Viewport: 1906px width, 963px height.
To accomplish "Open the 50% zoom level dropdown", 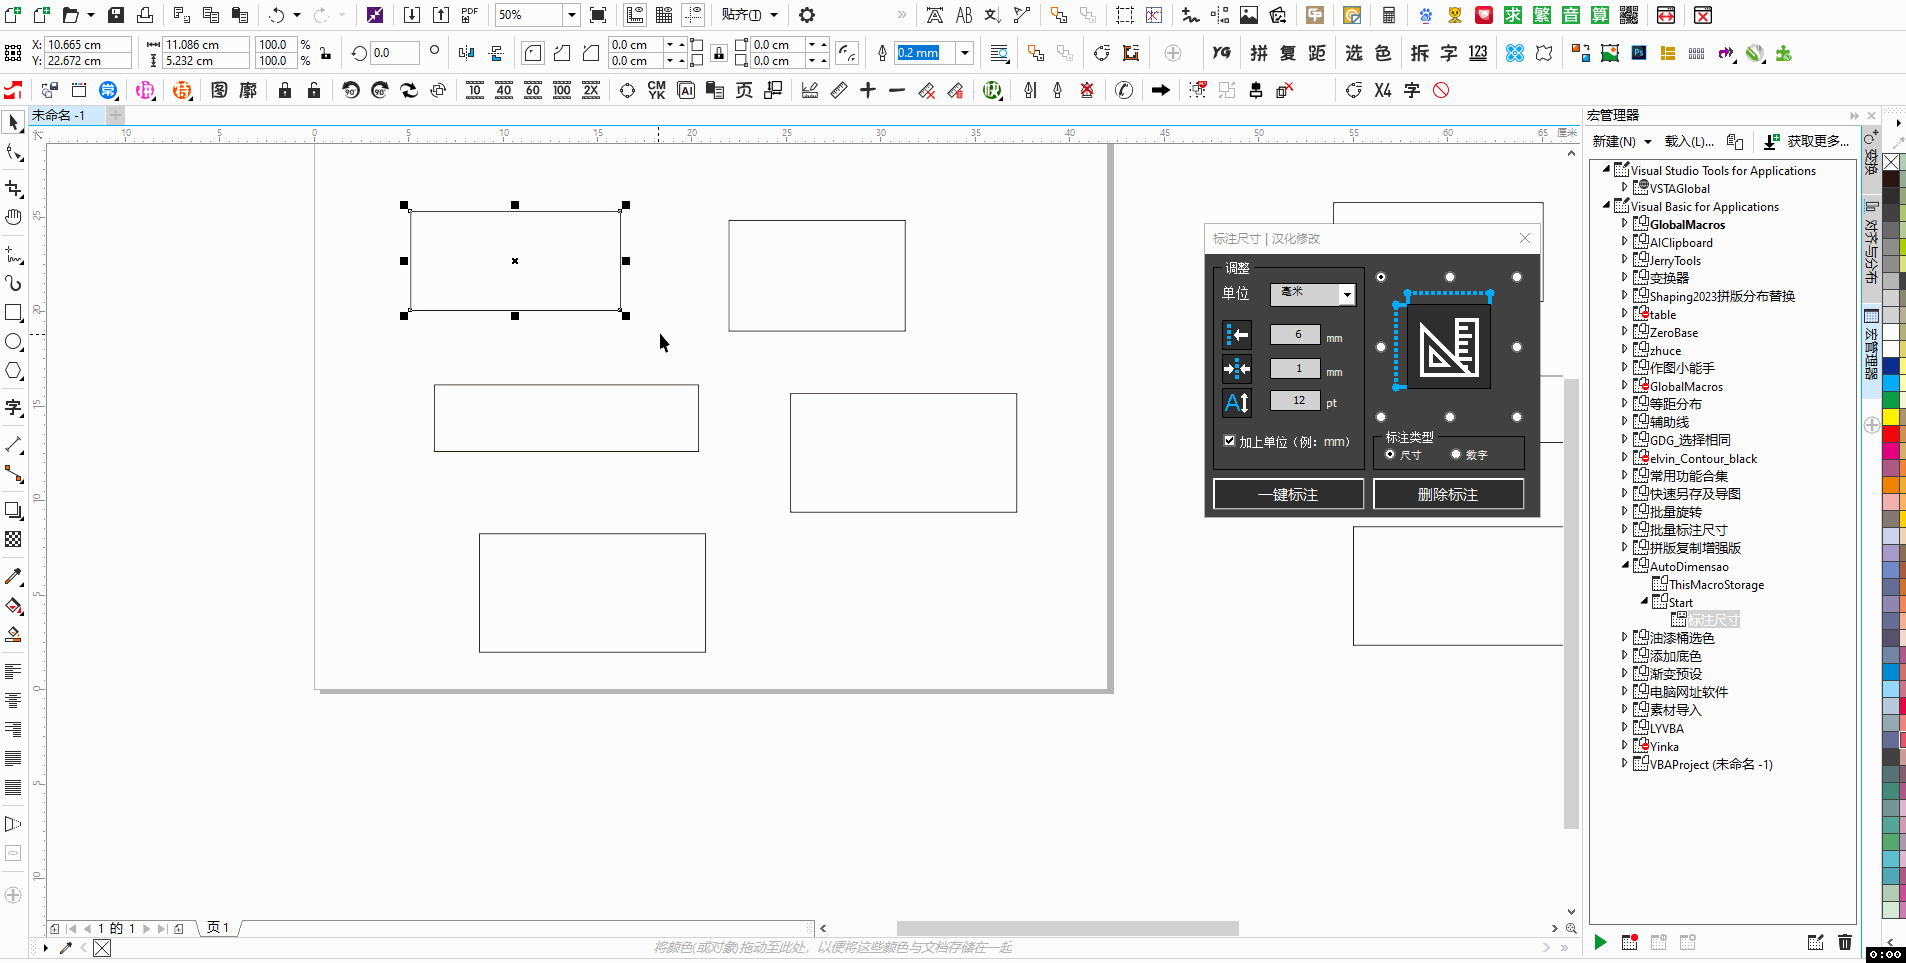I will point(571,15).
